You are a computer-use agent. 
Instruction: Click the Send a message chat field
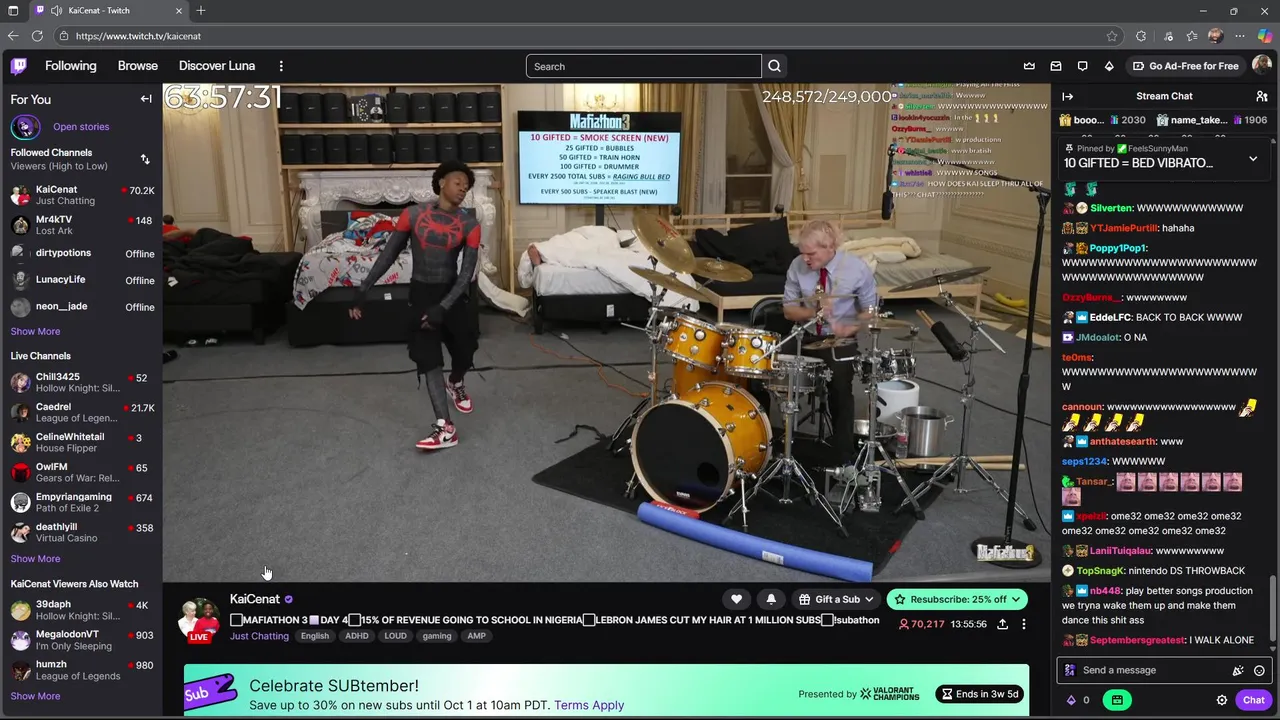1164,671
